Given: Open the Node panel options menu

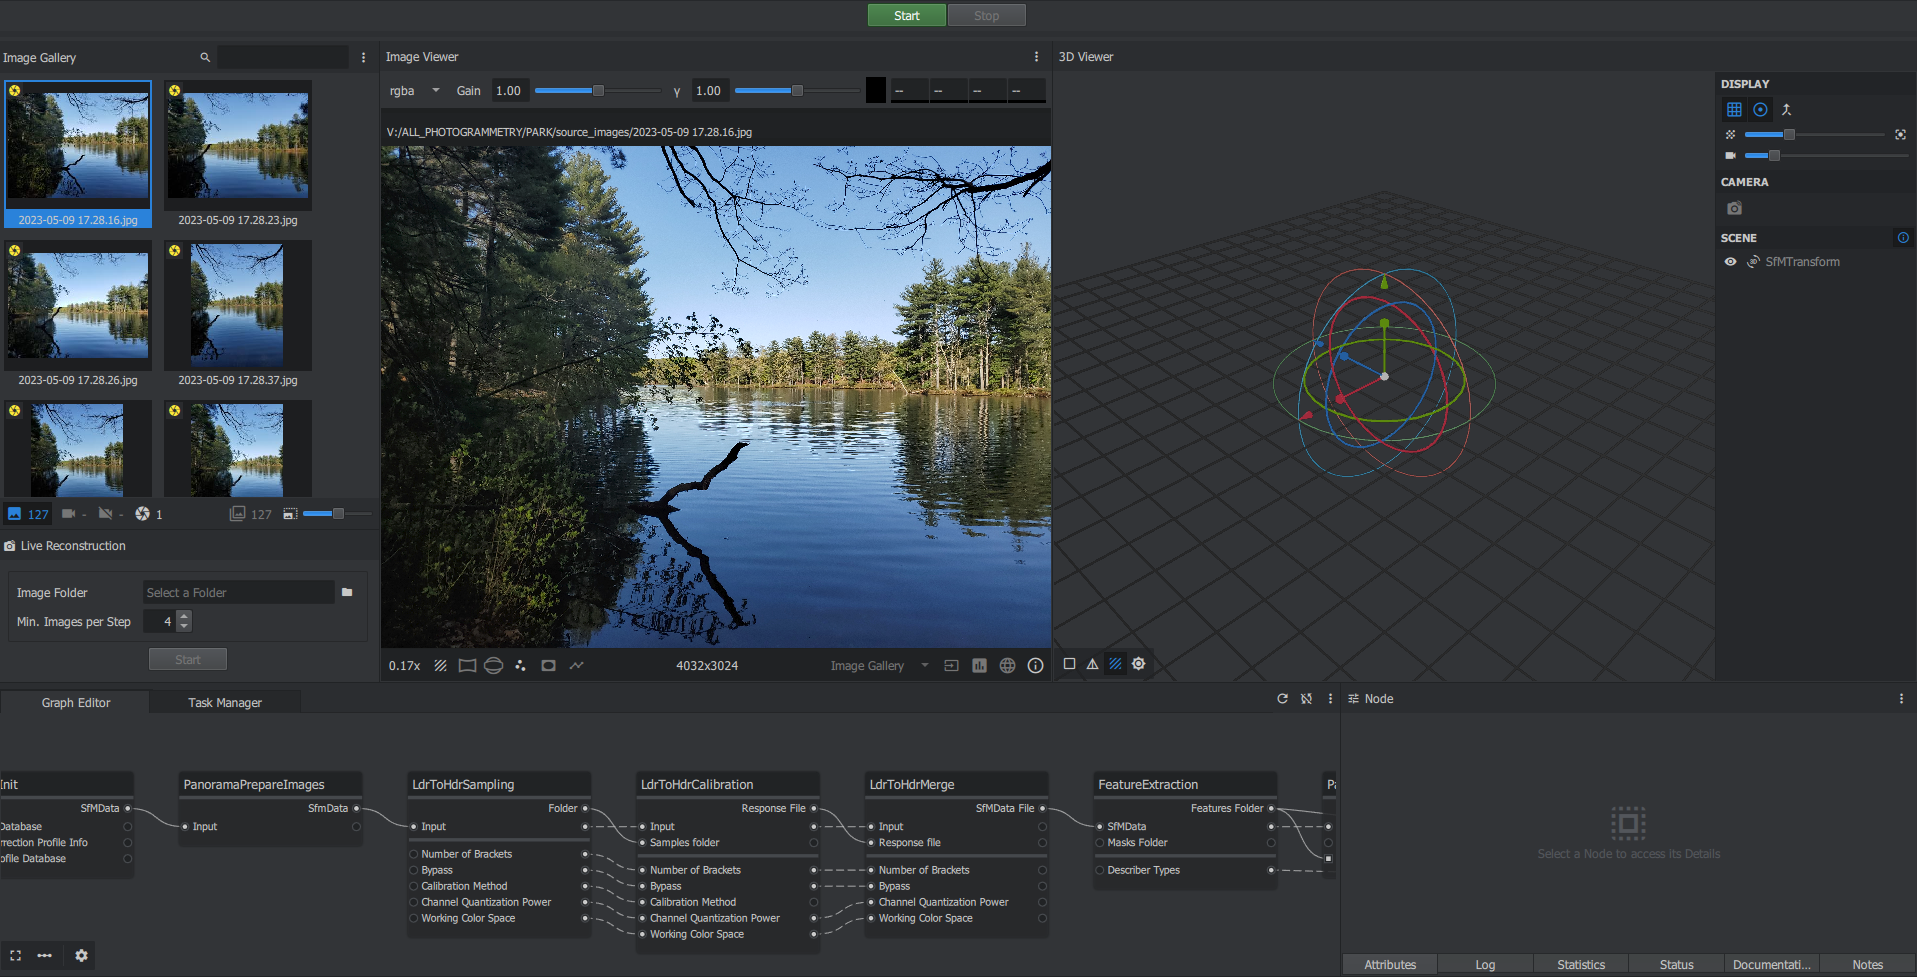Looking at the screenshot, I should click(x=1901, y=699).
